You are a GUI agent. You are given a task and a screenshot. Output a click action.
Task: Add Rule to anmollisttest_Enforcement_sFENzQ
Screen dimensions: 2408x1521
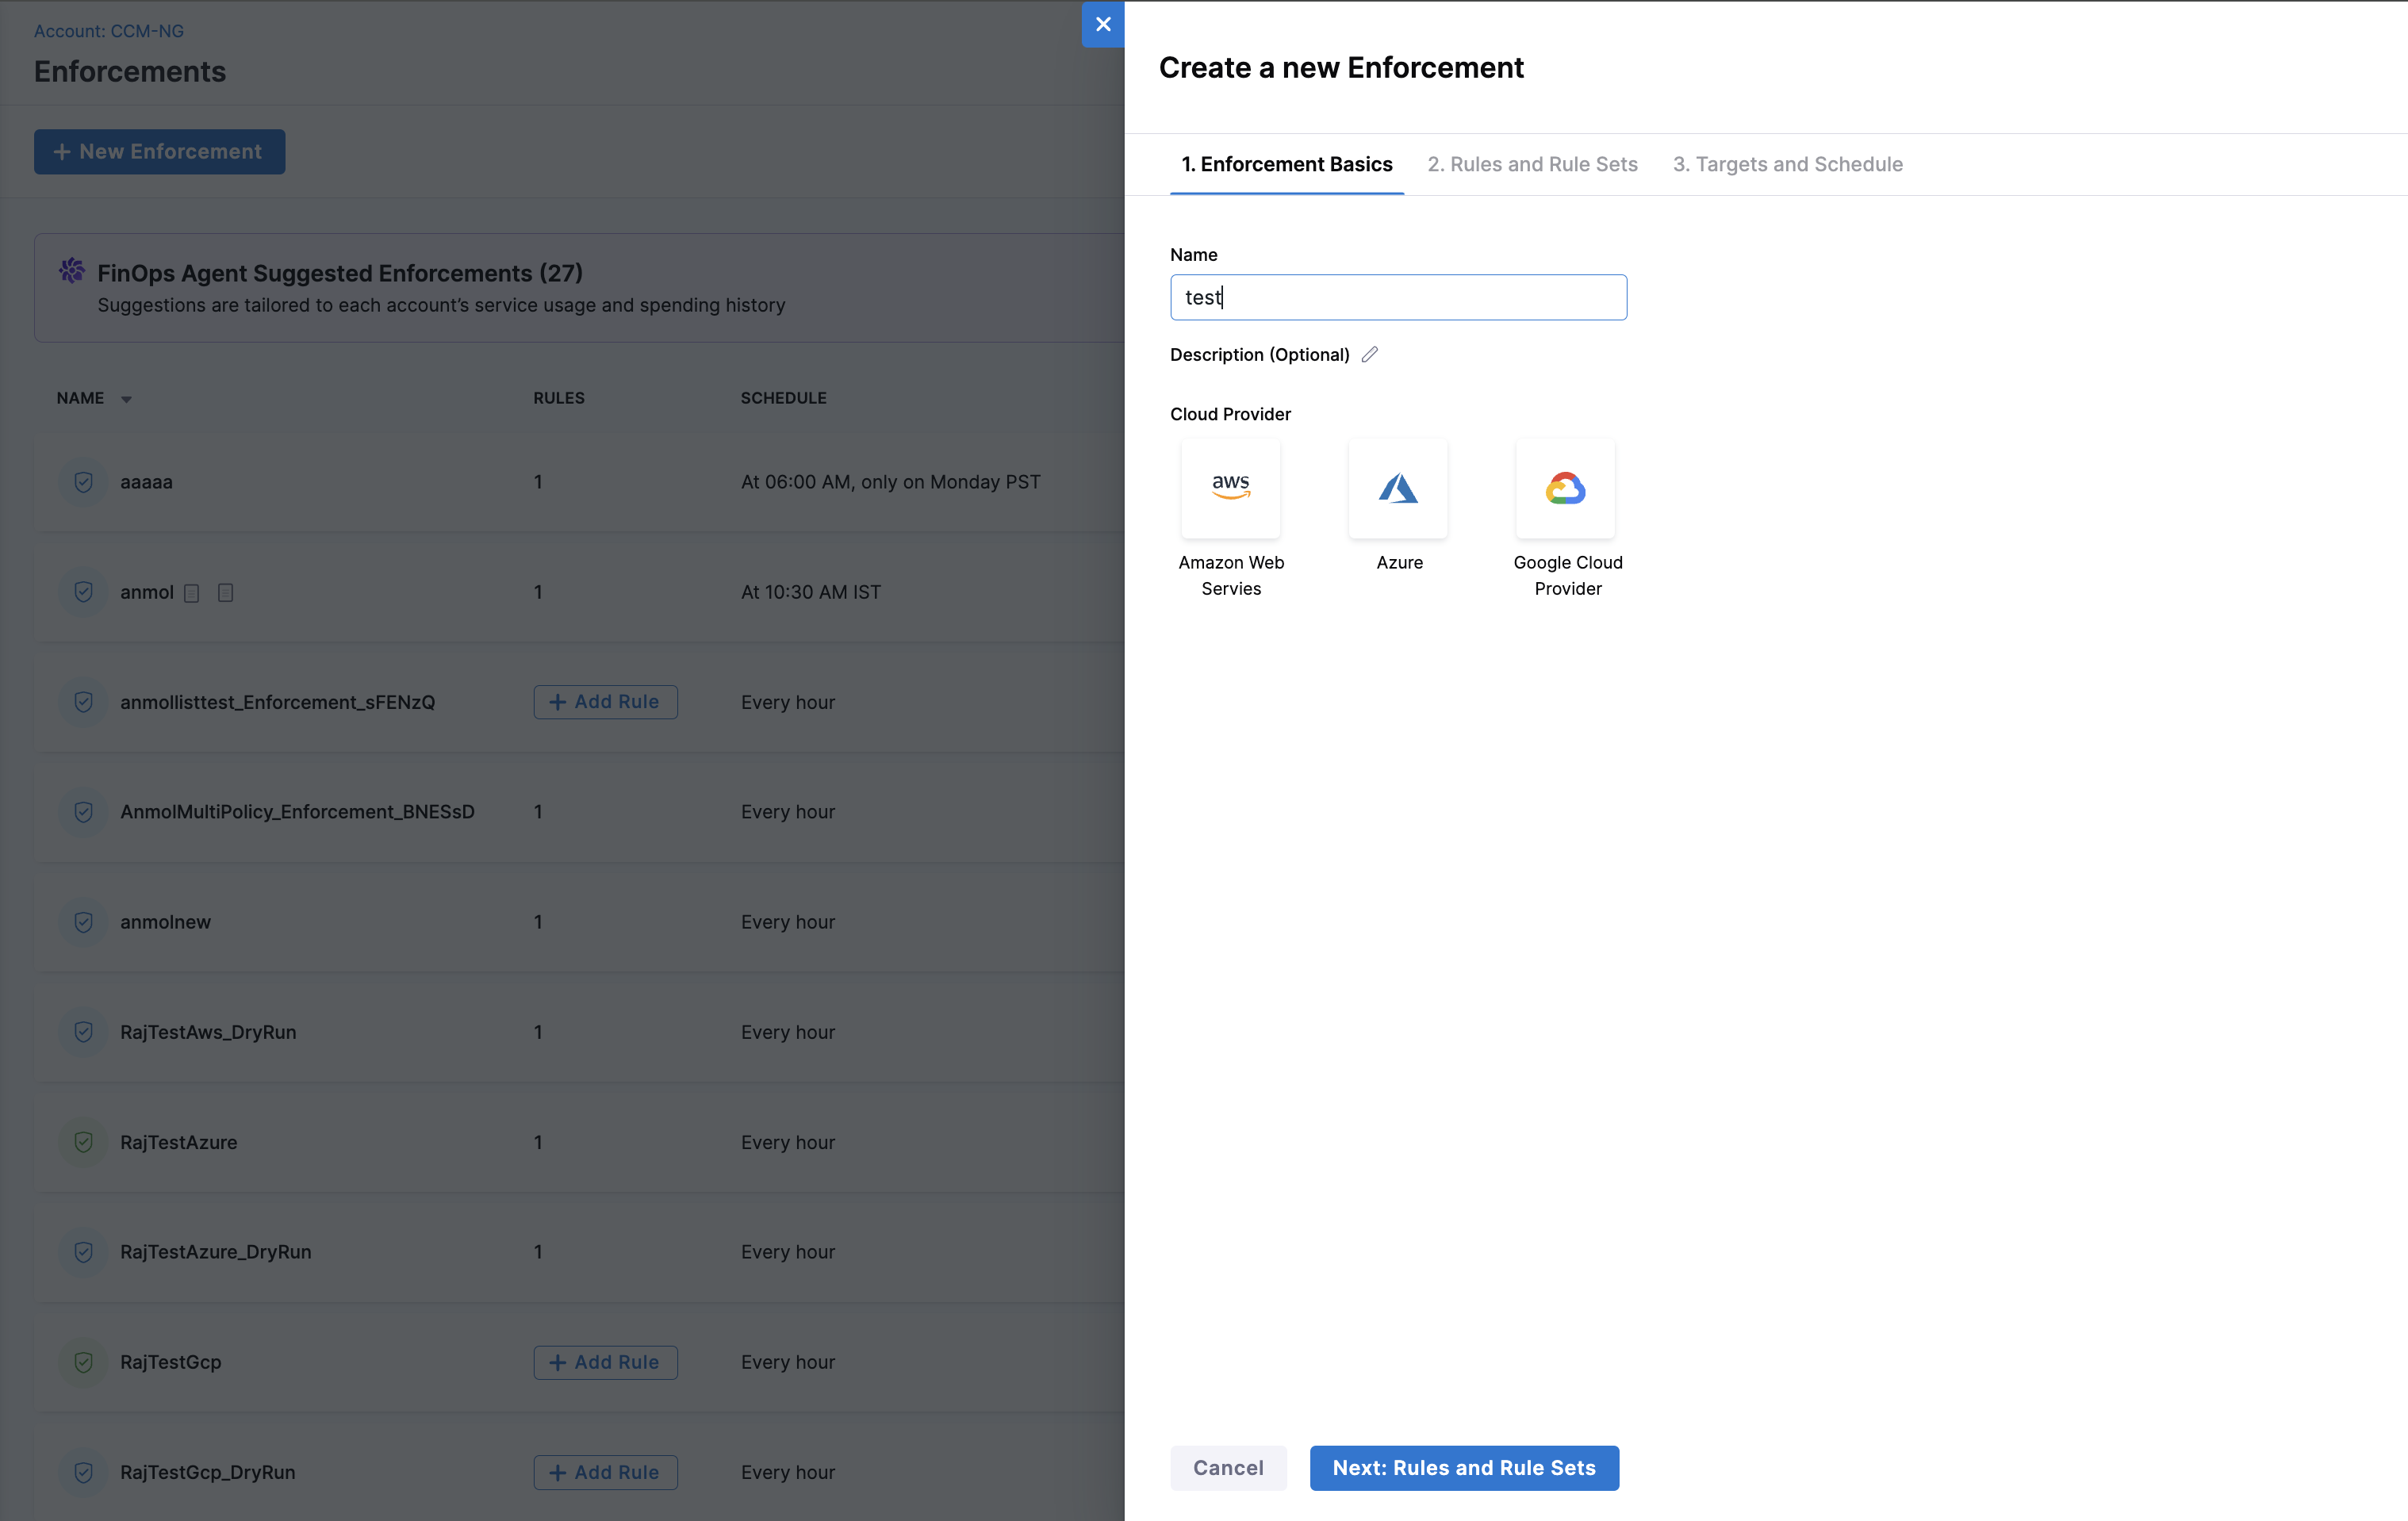point(605,702)
